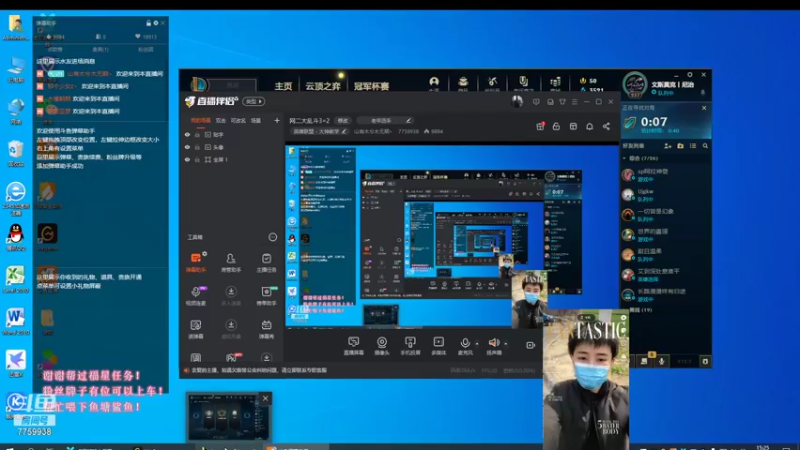Toggle lock on the 头像 source layer
This screenshot has height=450, width=800.
tap(197, 147)
